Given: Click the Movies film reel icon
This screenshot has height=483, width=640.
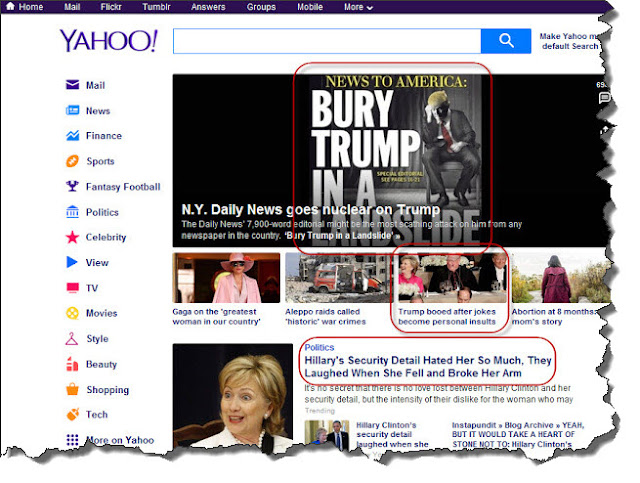Looking at the screenshot, I should coord(72,313).
